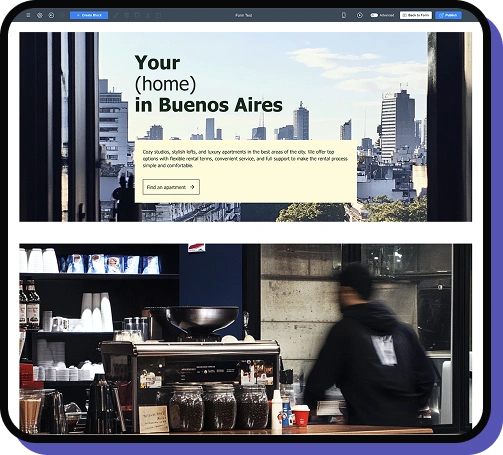Toggle the Advanced switch

[x=374, y=15]
